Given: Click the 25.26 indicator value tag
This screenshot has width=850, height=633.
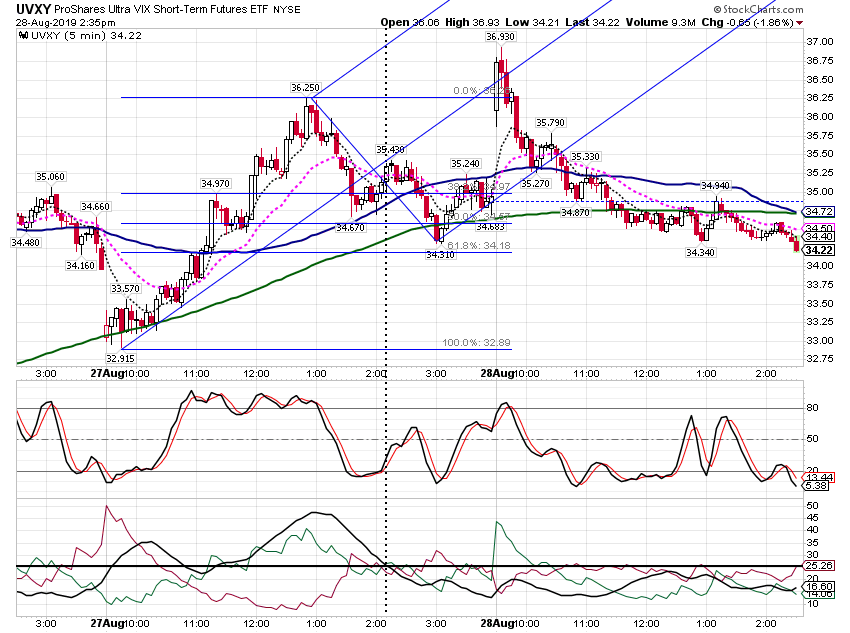Looking at the screenshot, I should [819, 566].
